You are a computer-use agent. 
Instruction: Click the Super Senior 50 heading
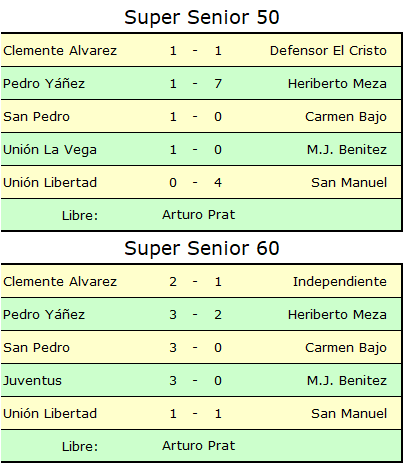click(202, 17)
